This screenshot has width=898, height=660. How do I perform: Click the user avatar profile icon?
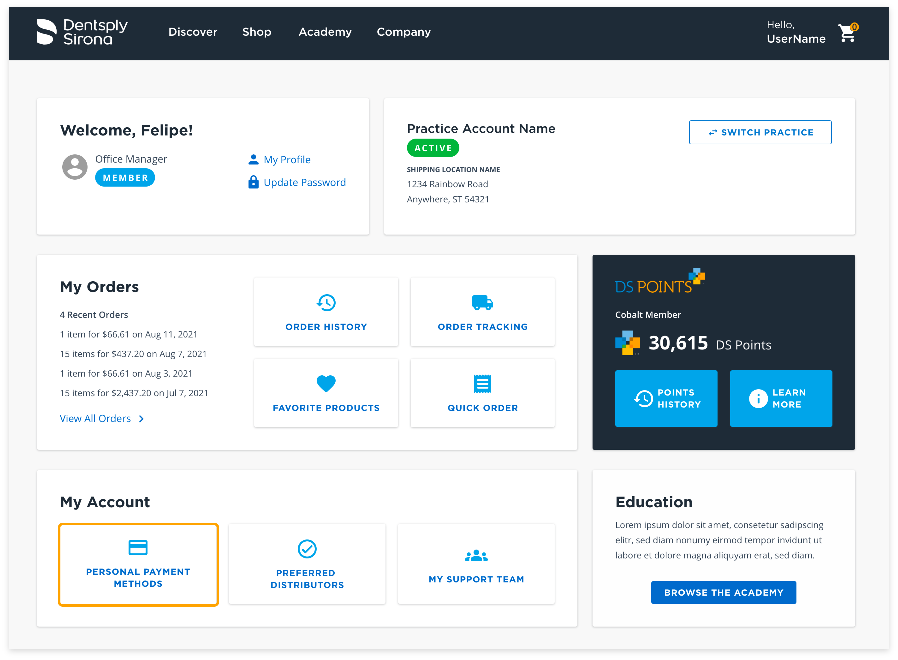tap(75, 167)
